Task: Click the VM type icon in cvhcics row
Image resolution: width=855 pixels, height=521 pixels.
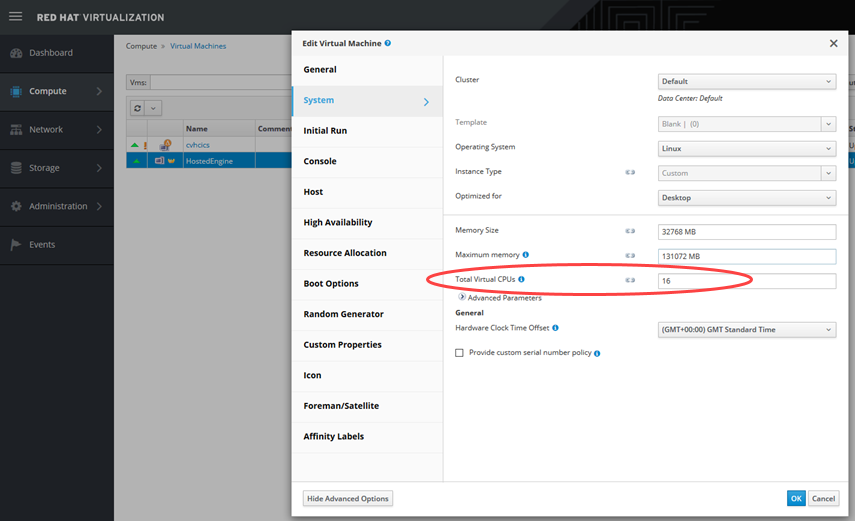Action: (x=165, y=145)
